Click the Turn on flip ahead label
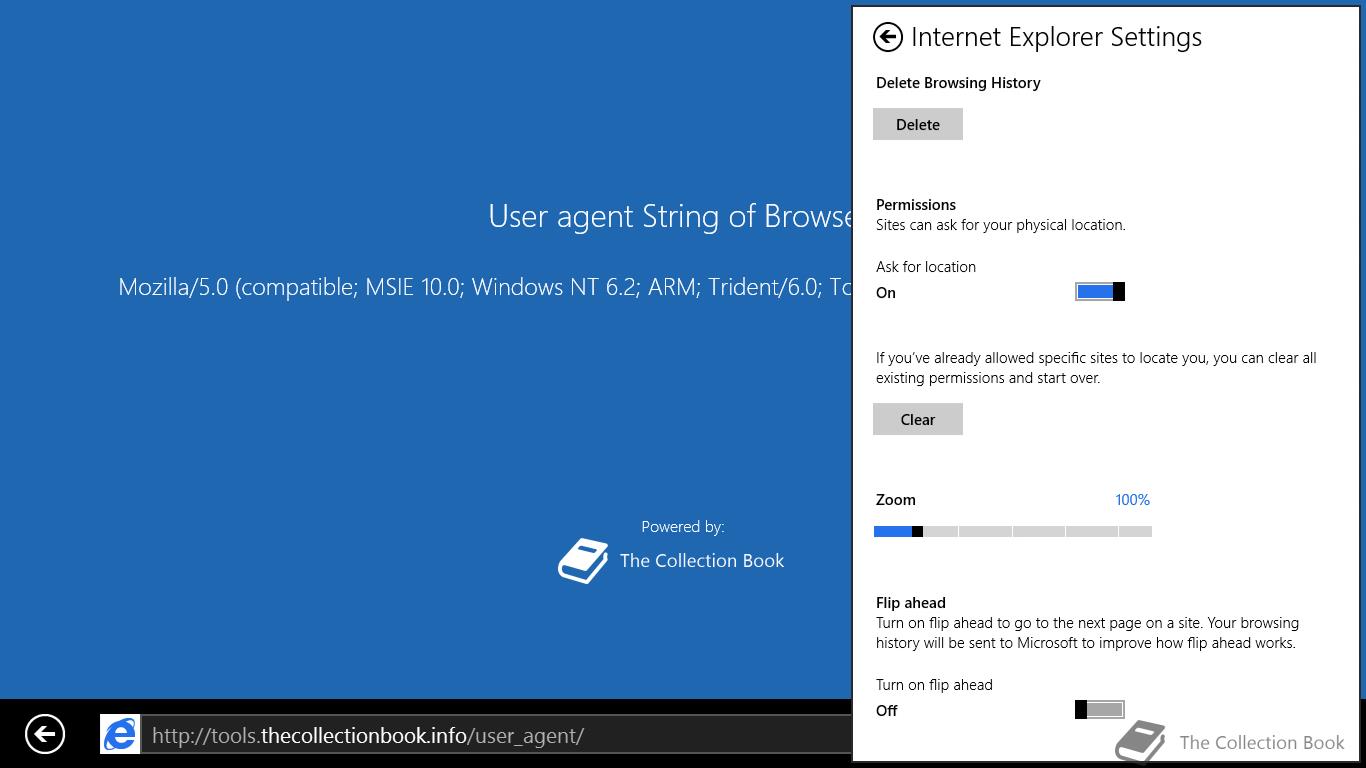This screenshot has width=1366, height=768. pyautogui.click(x=934, y=685)
